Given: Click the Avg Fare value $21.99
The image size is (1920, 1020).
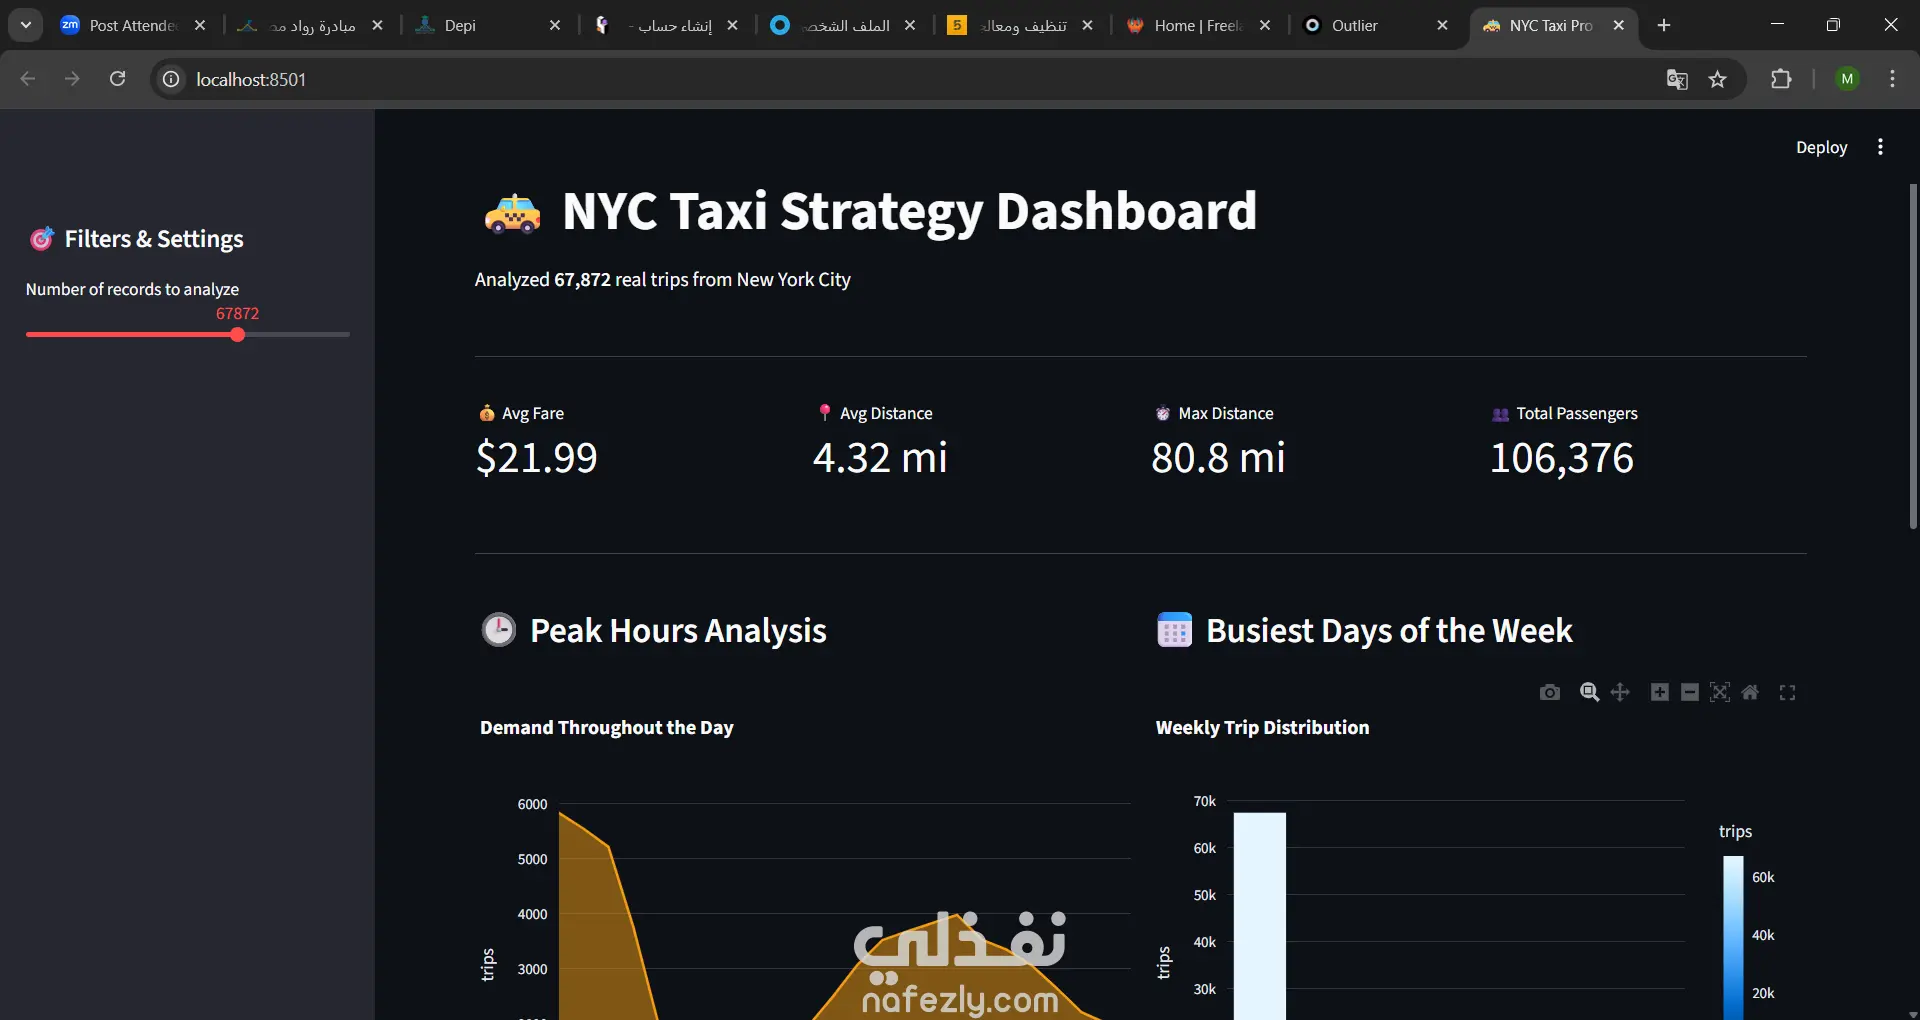Looking at the screenshot, I should 536,458.
